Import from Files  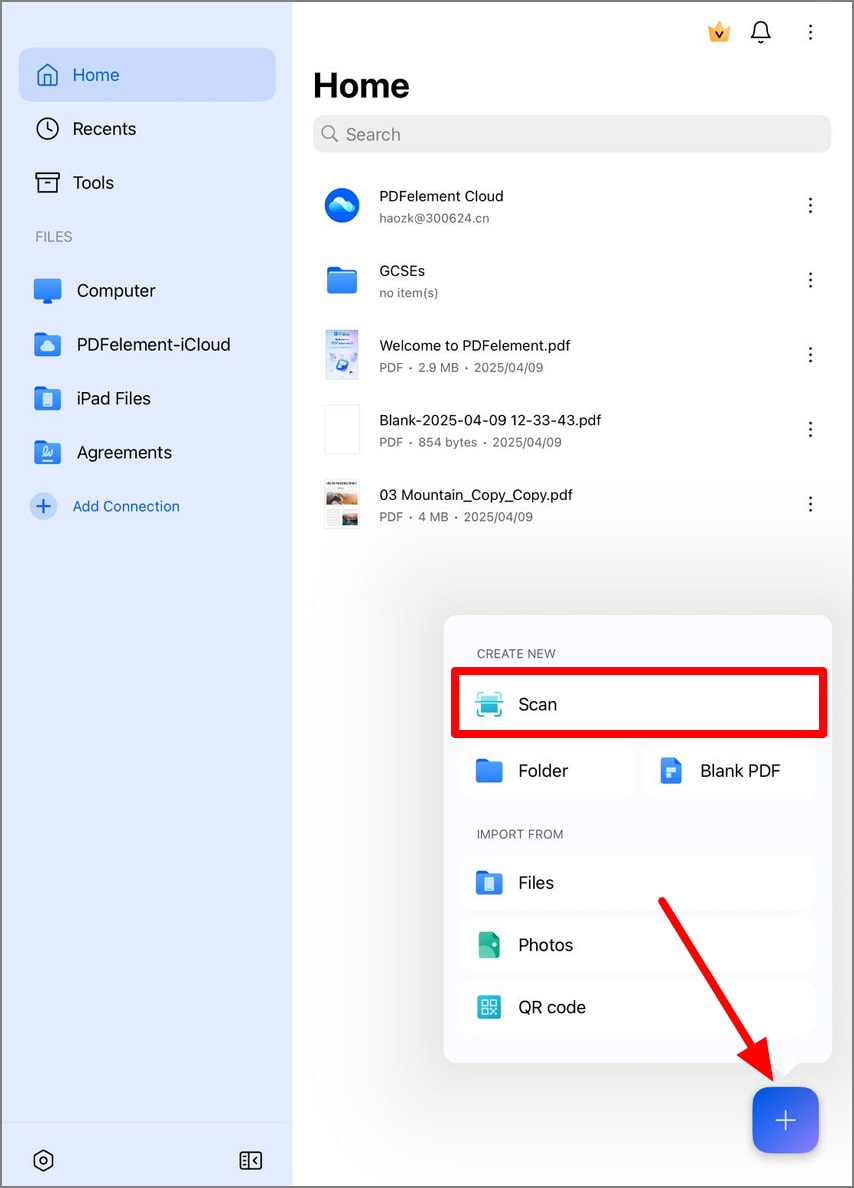(x=637, y=883)
